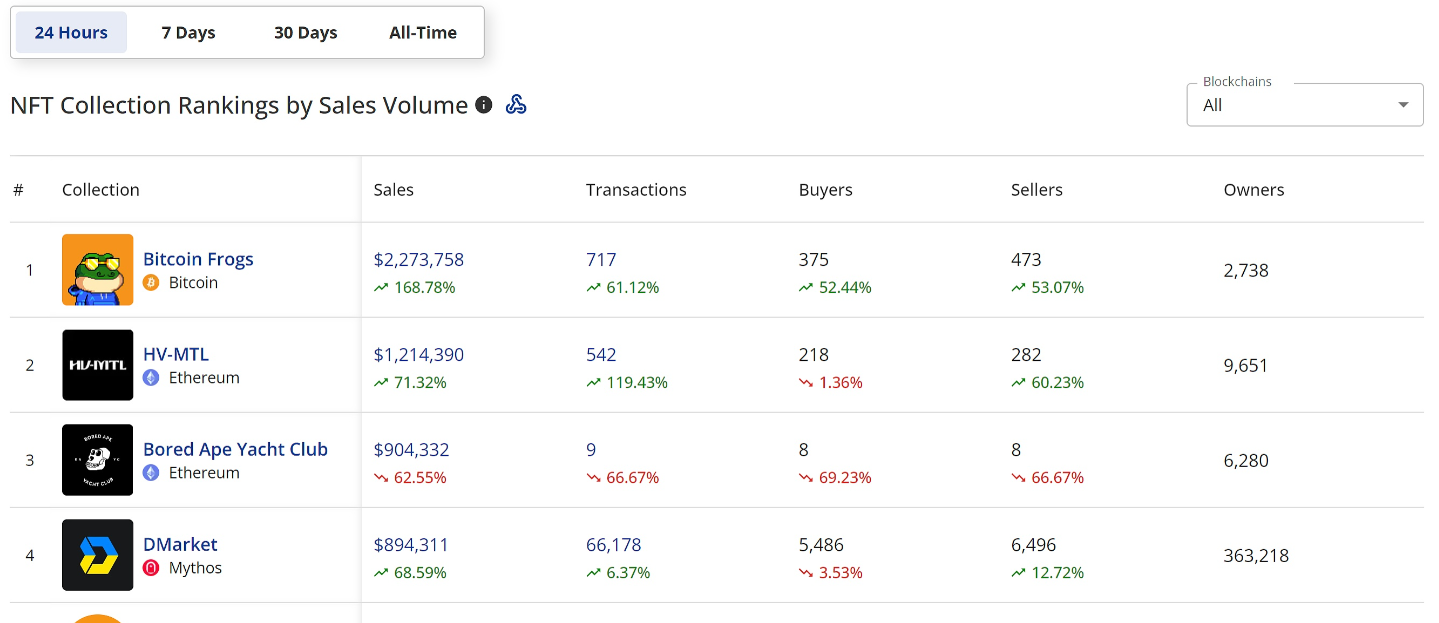This screenshot has width=1439, height=623.
Task: Expand the Blockchains dropdown arrow
Action: point(1404,105)
